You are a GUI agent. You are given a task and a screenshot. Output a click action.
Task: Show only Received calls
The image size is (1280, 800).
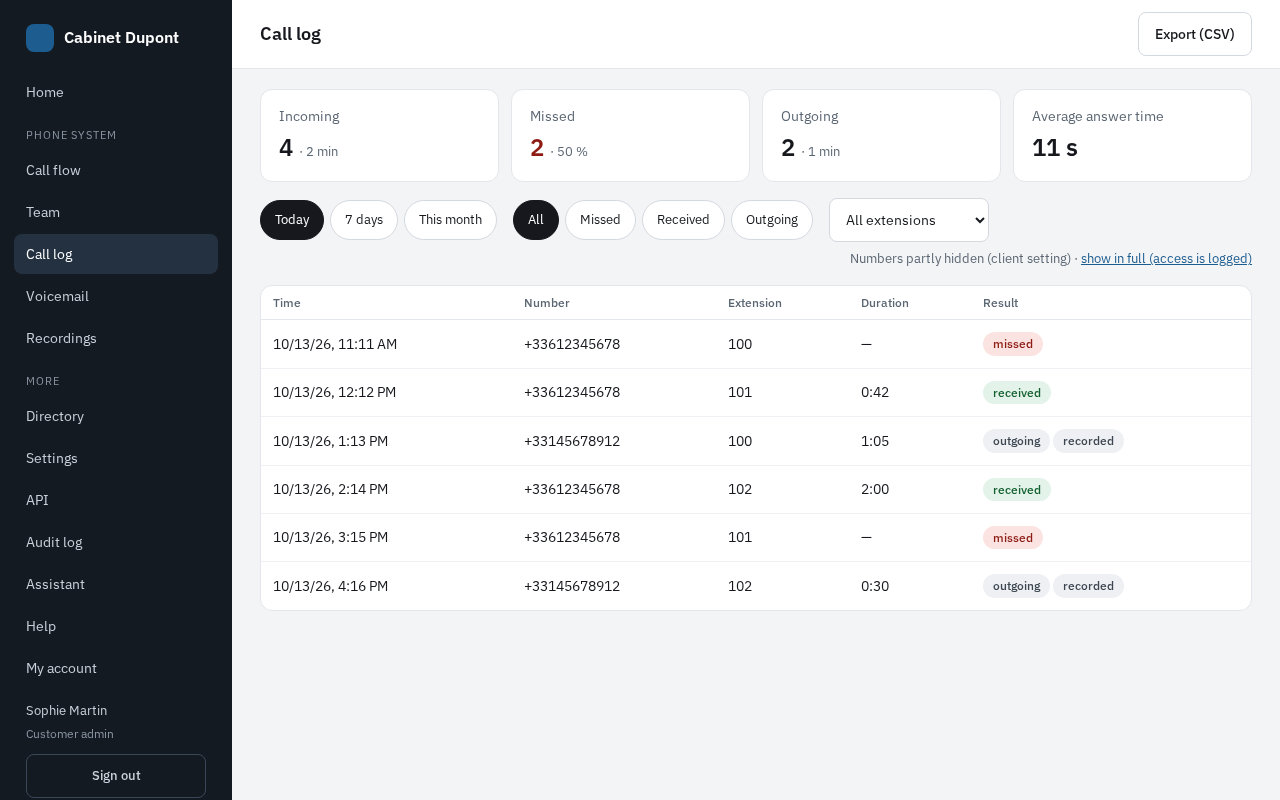[x=683, y=220]
